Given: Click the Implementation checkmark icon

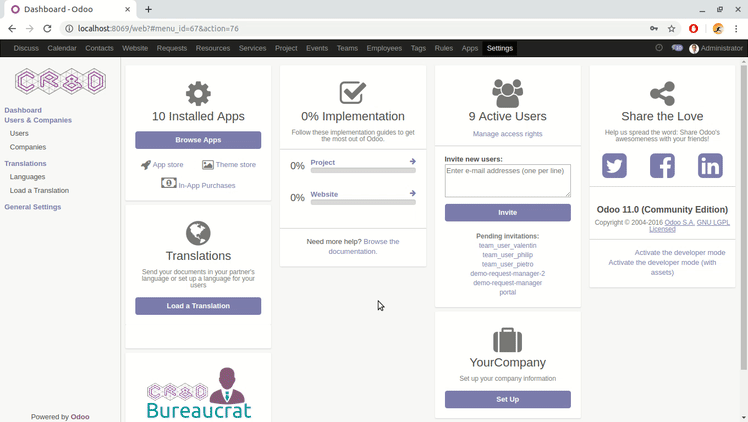Looking at the screenshot, I should tap(353, 93).
